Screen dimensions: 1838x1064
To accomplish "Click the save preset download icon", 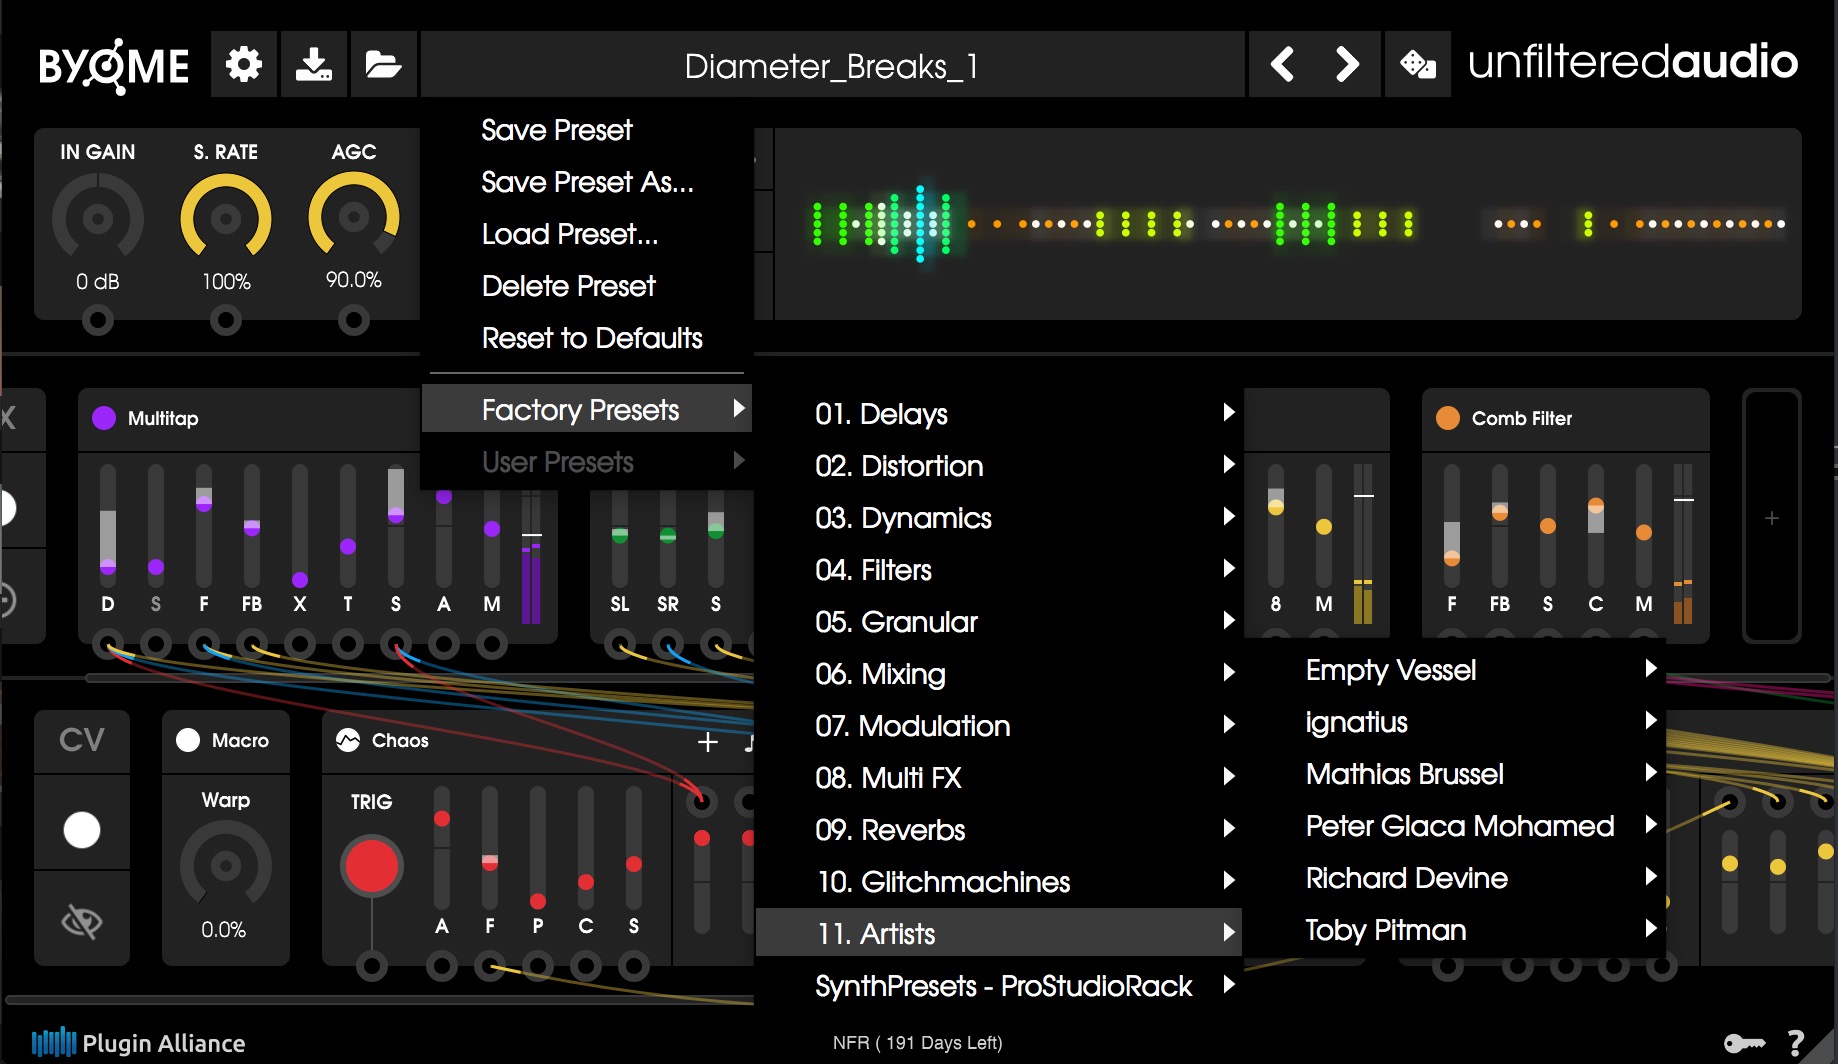I will tap(314, 65).
